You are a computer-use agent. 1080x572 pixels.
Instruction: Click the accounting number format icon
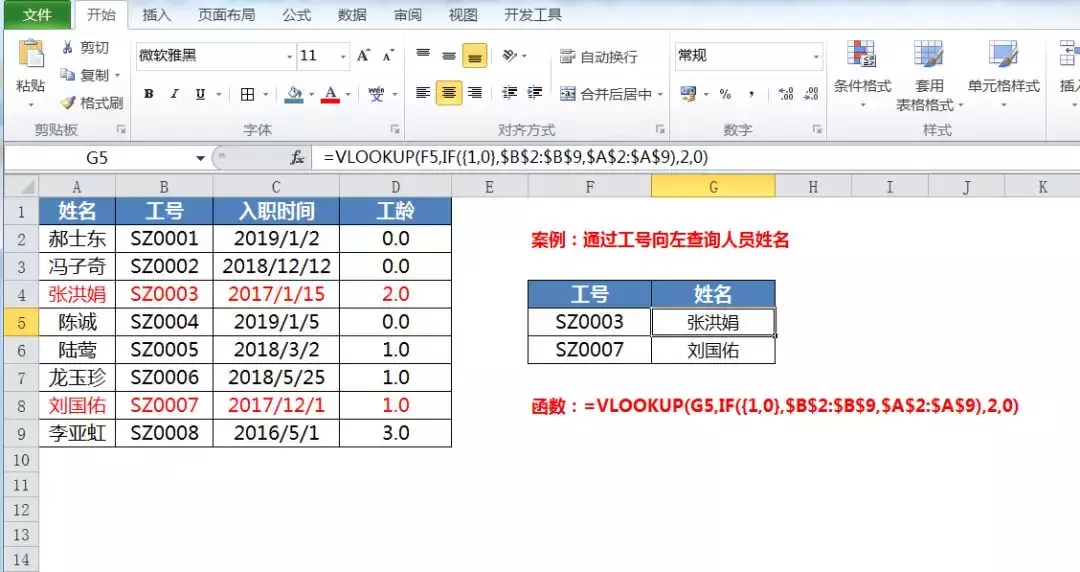pos(687,94)
